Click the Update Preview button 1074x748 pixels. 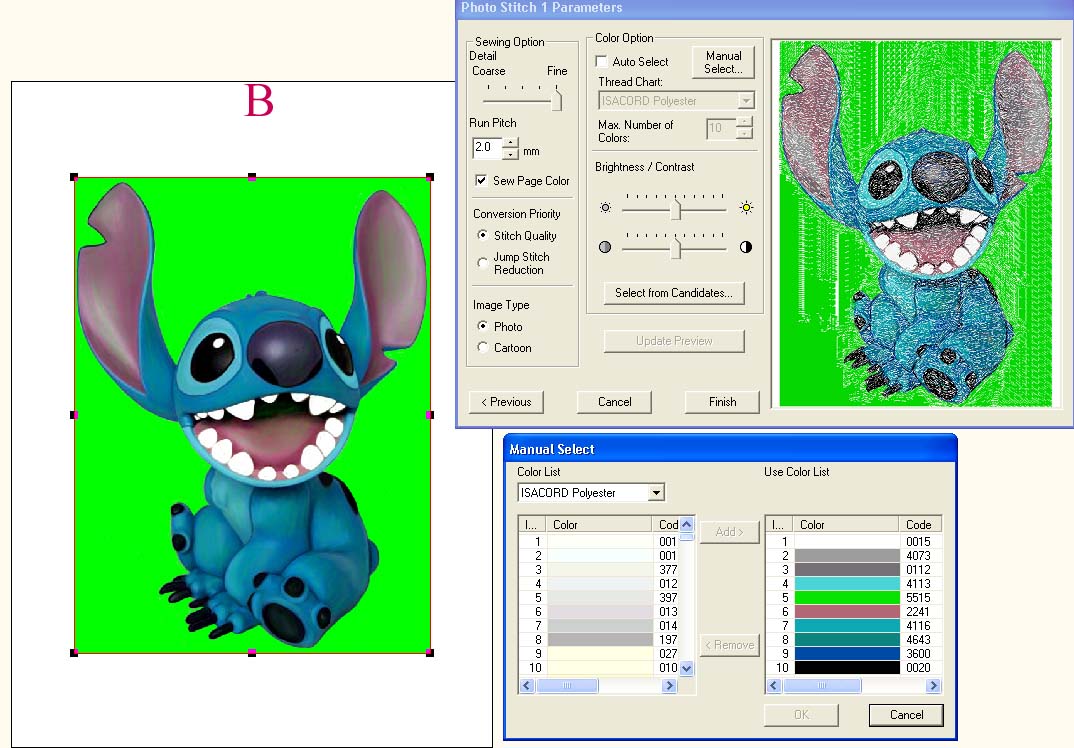tap(674, 341)
